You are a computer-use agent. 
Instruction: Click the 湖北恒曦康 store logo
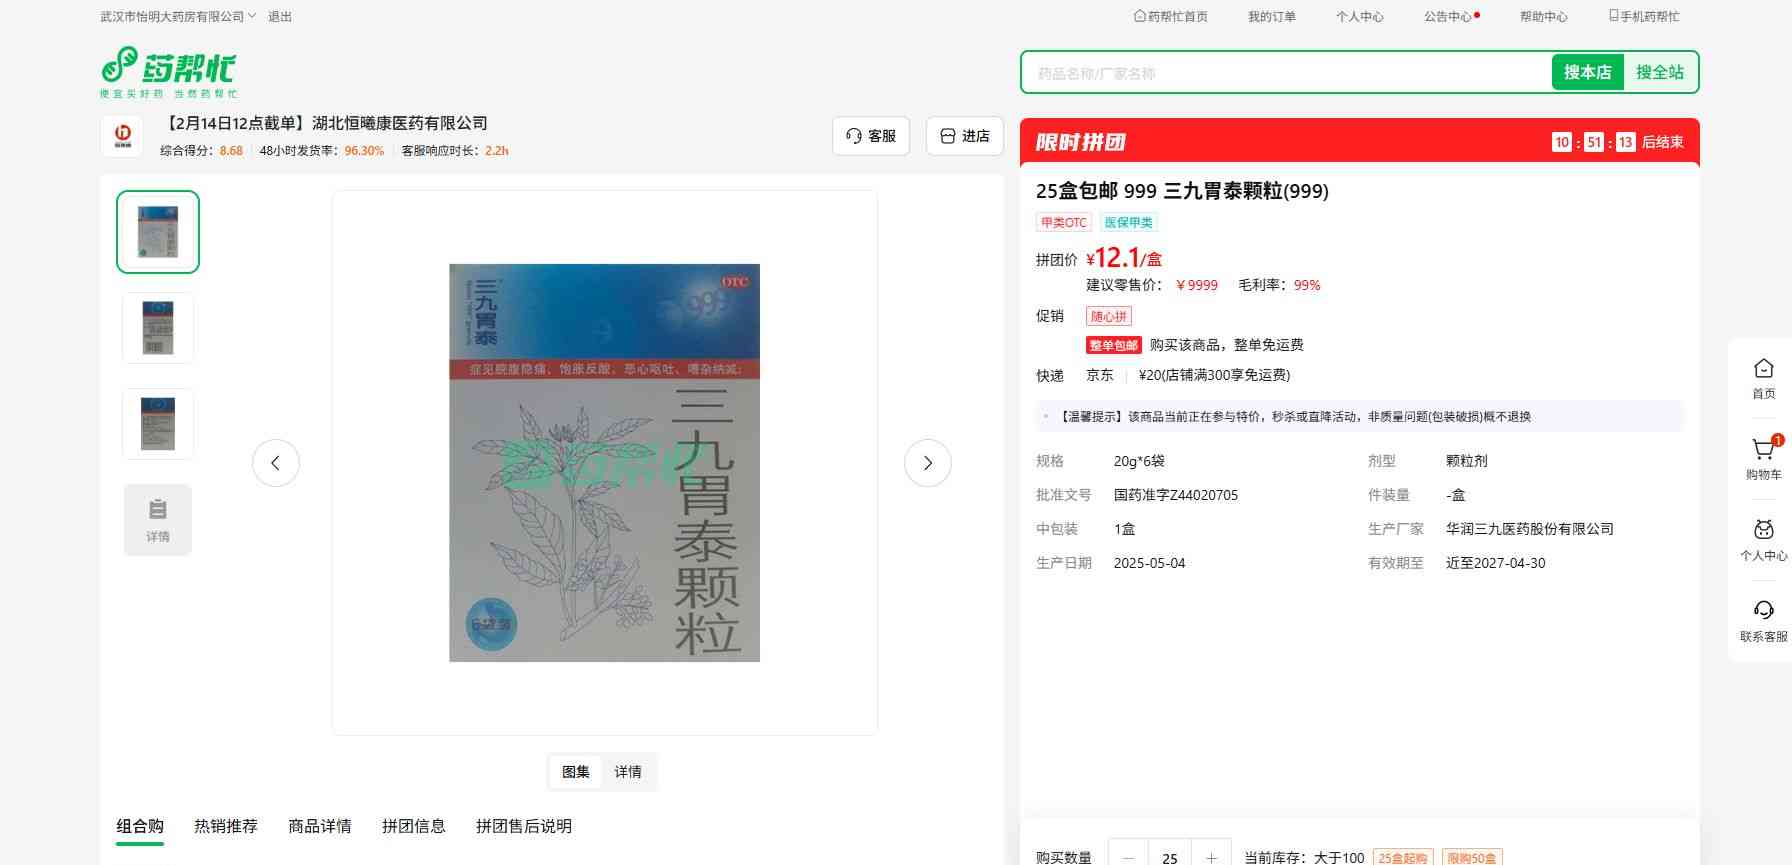coord(122,136)
